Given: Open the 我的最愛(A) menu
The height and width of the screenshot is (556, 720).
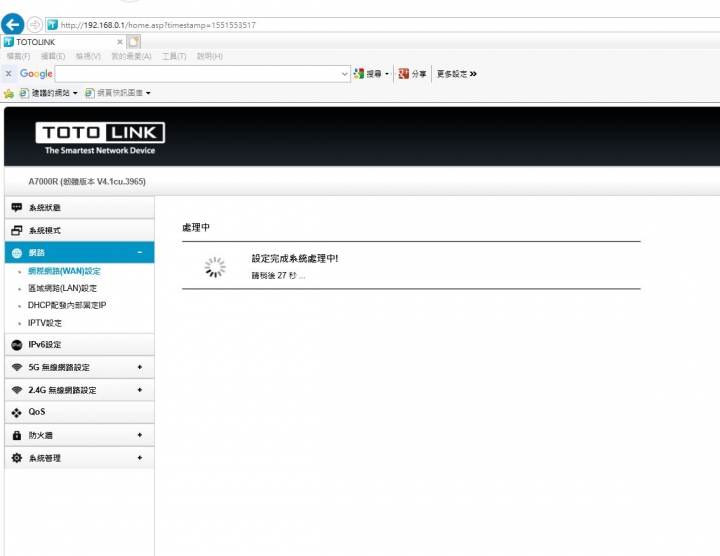Looking at the screenshot, I should coord(131,56).
